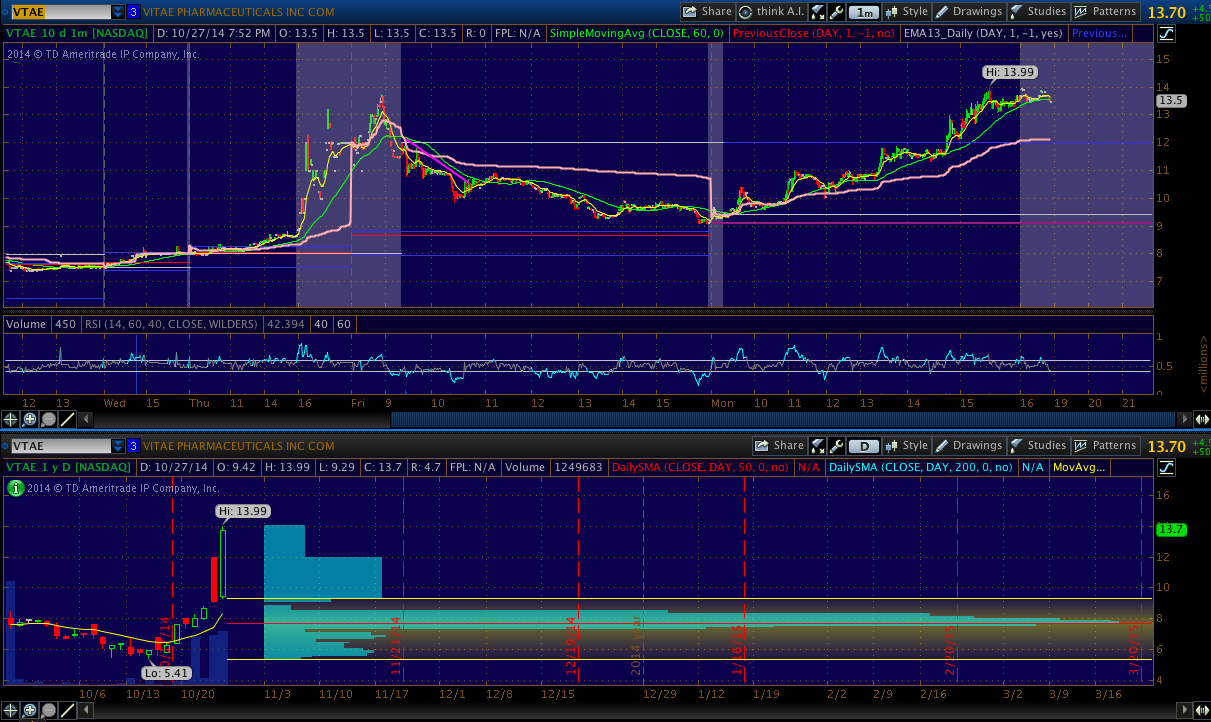The height and width of the screenshot is (722, 1211).
Task: Click the flask quick-study icon in upper toolbar
Action: pos(818,12)
